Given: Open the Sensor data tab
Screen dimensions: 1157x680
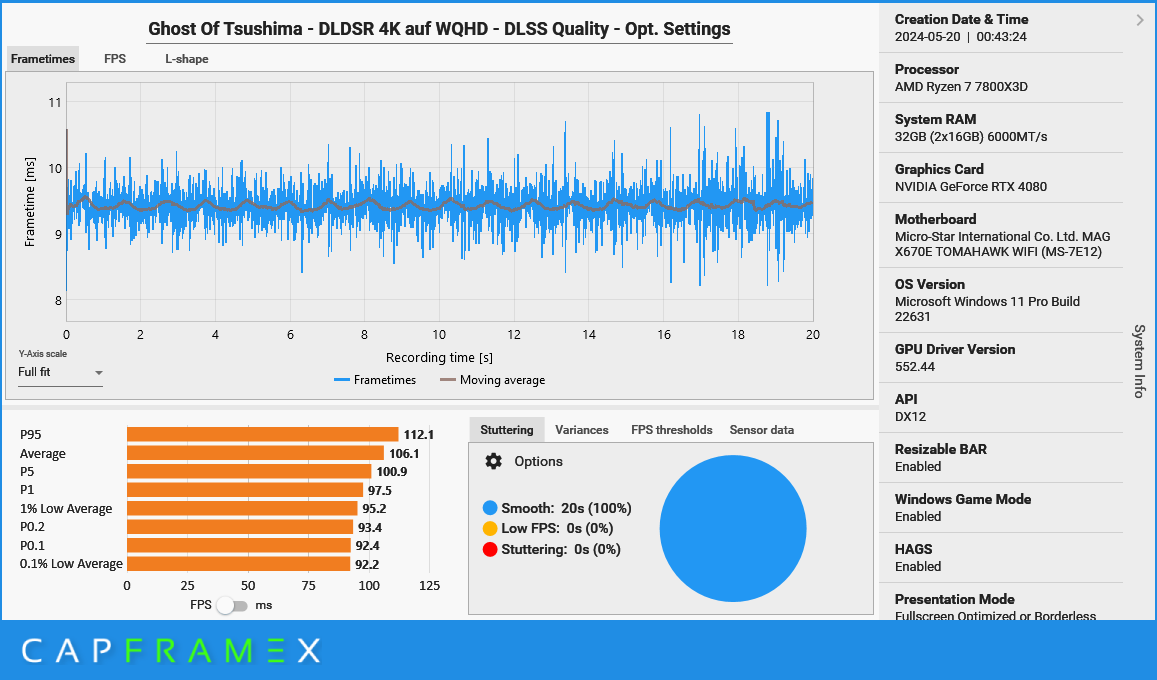Looking at the screenshot, I should 761,430.
